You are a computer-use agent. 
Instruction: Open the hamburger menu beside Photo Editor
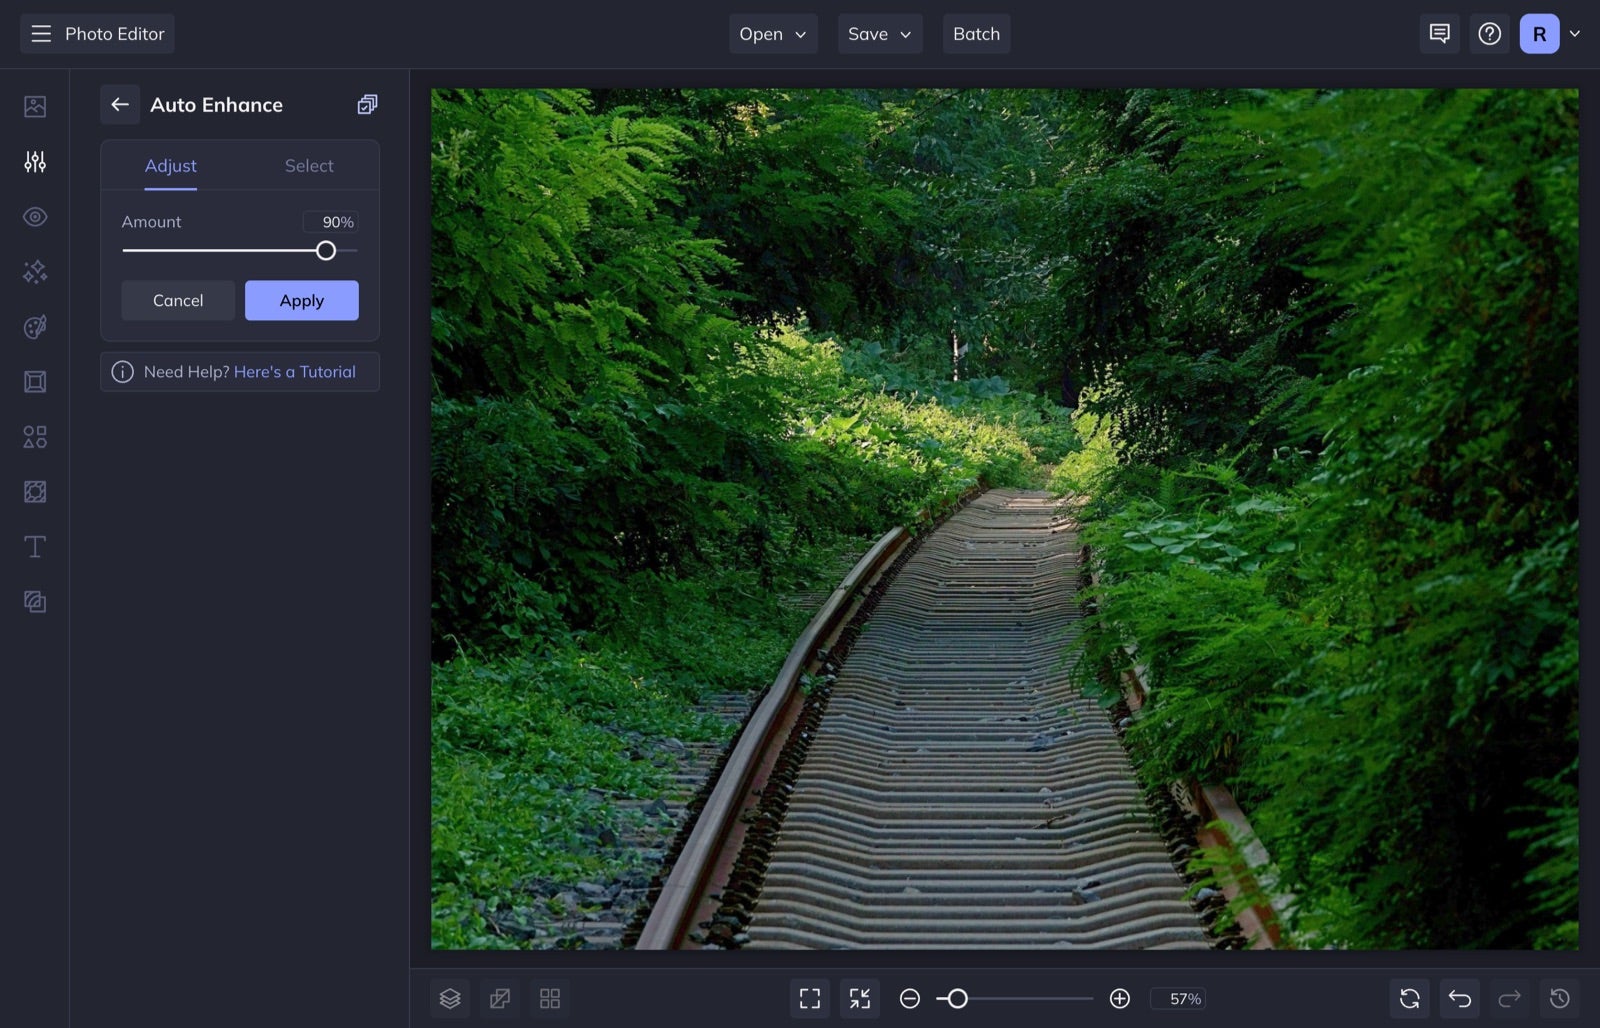(40, 33)
